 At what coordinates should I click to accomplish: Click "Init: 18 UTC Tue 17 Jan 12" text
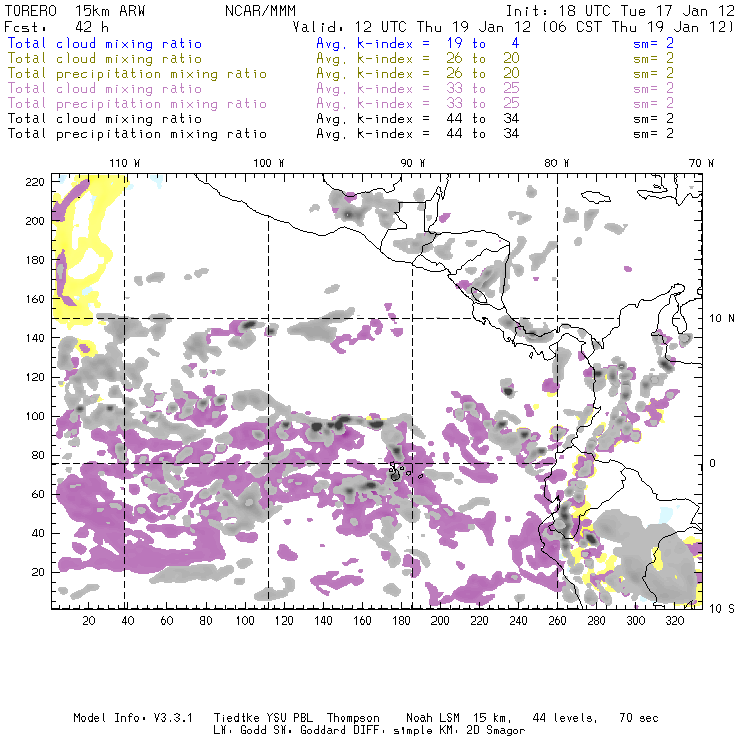pos(620,11)
